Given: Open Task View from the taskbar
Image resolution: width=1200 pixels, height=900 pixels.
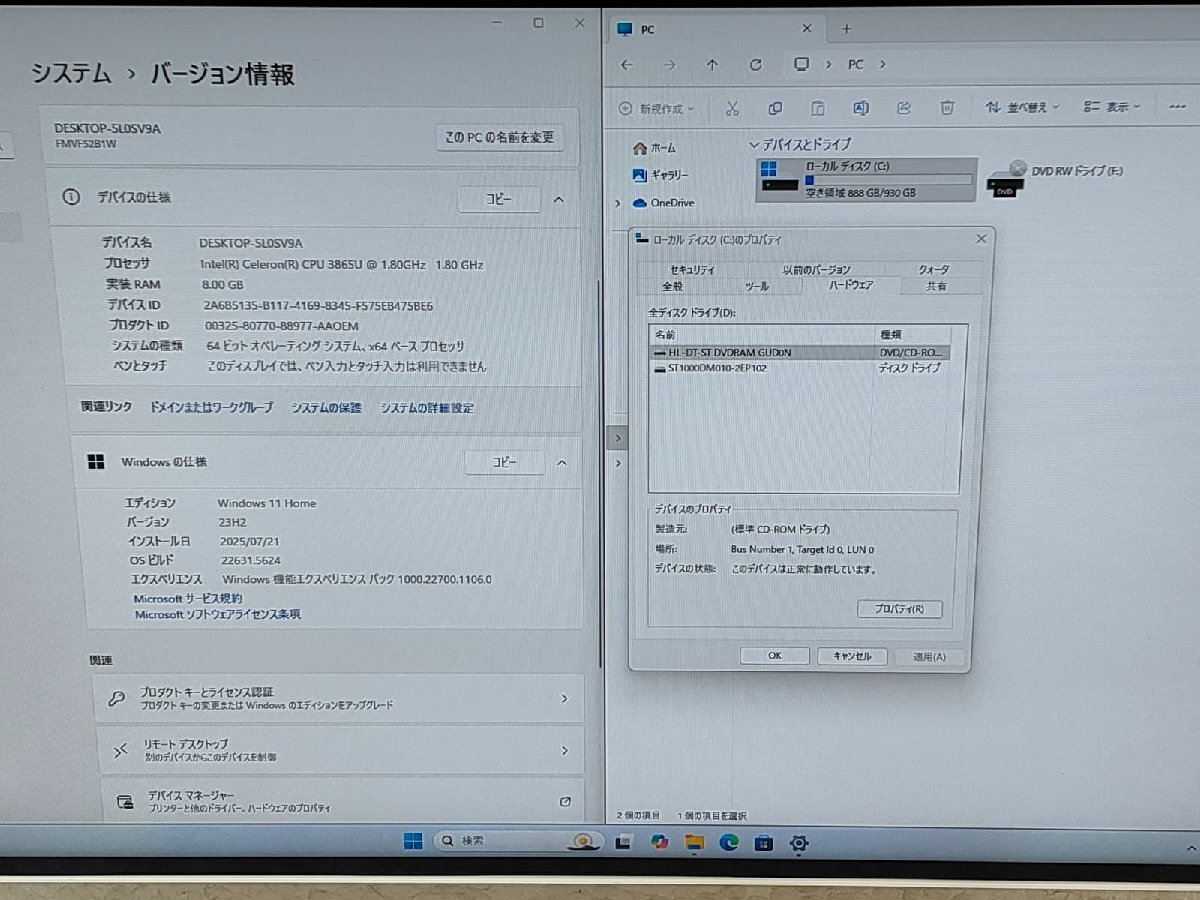Looking at the screenshot, I should click(624, 842).
